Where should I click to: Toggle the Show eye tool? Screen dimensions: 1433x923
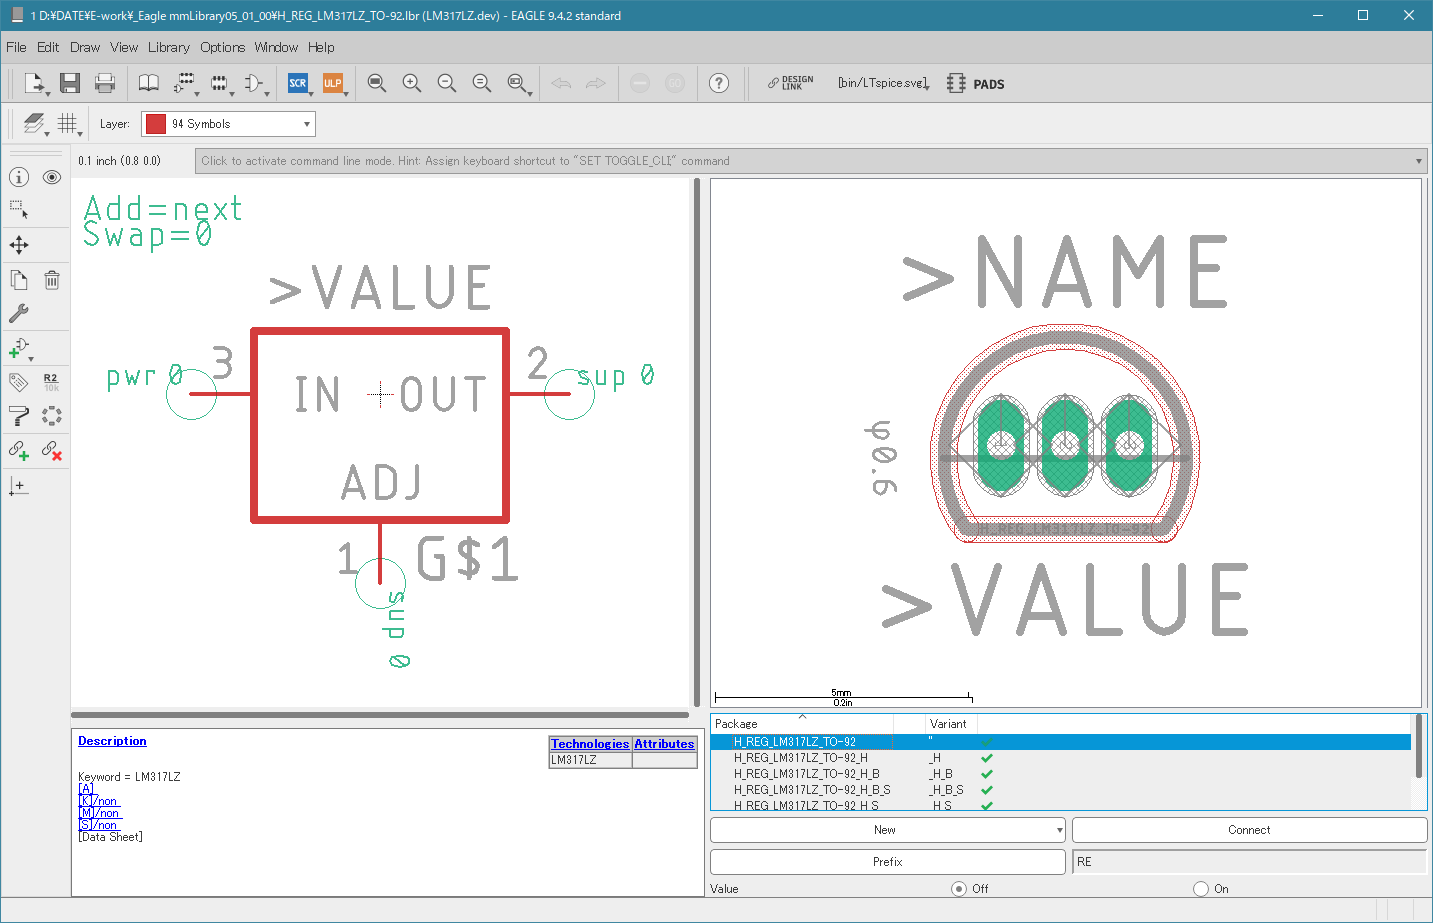pos(52,177)
